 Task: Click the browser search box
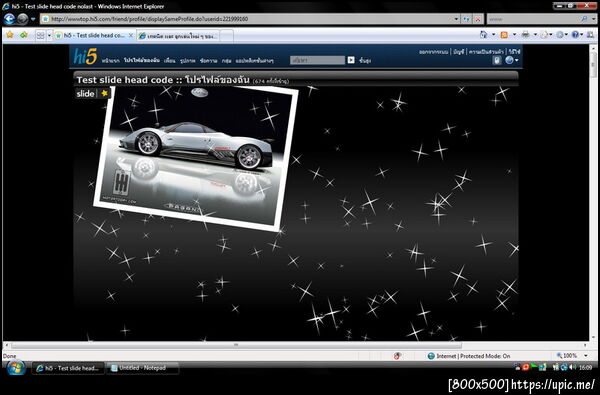tap(533, 19)
